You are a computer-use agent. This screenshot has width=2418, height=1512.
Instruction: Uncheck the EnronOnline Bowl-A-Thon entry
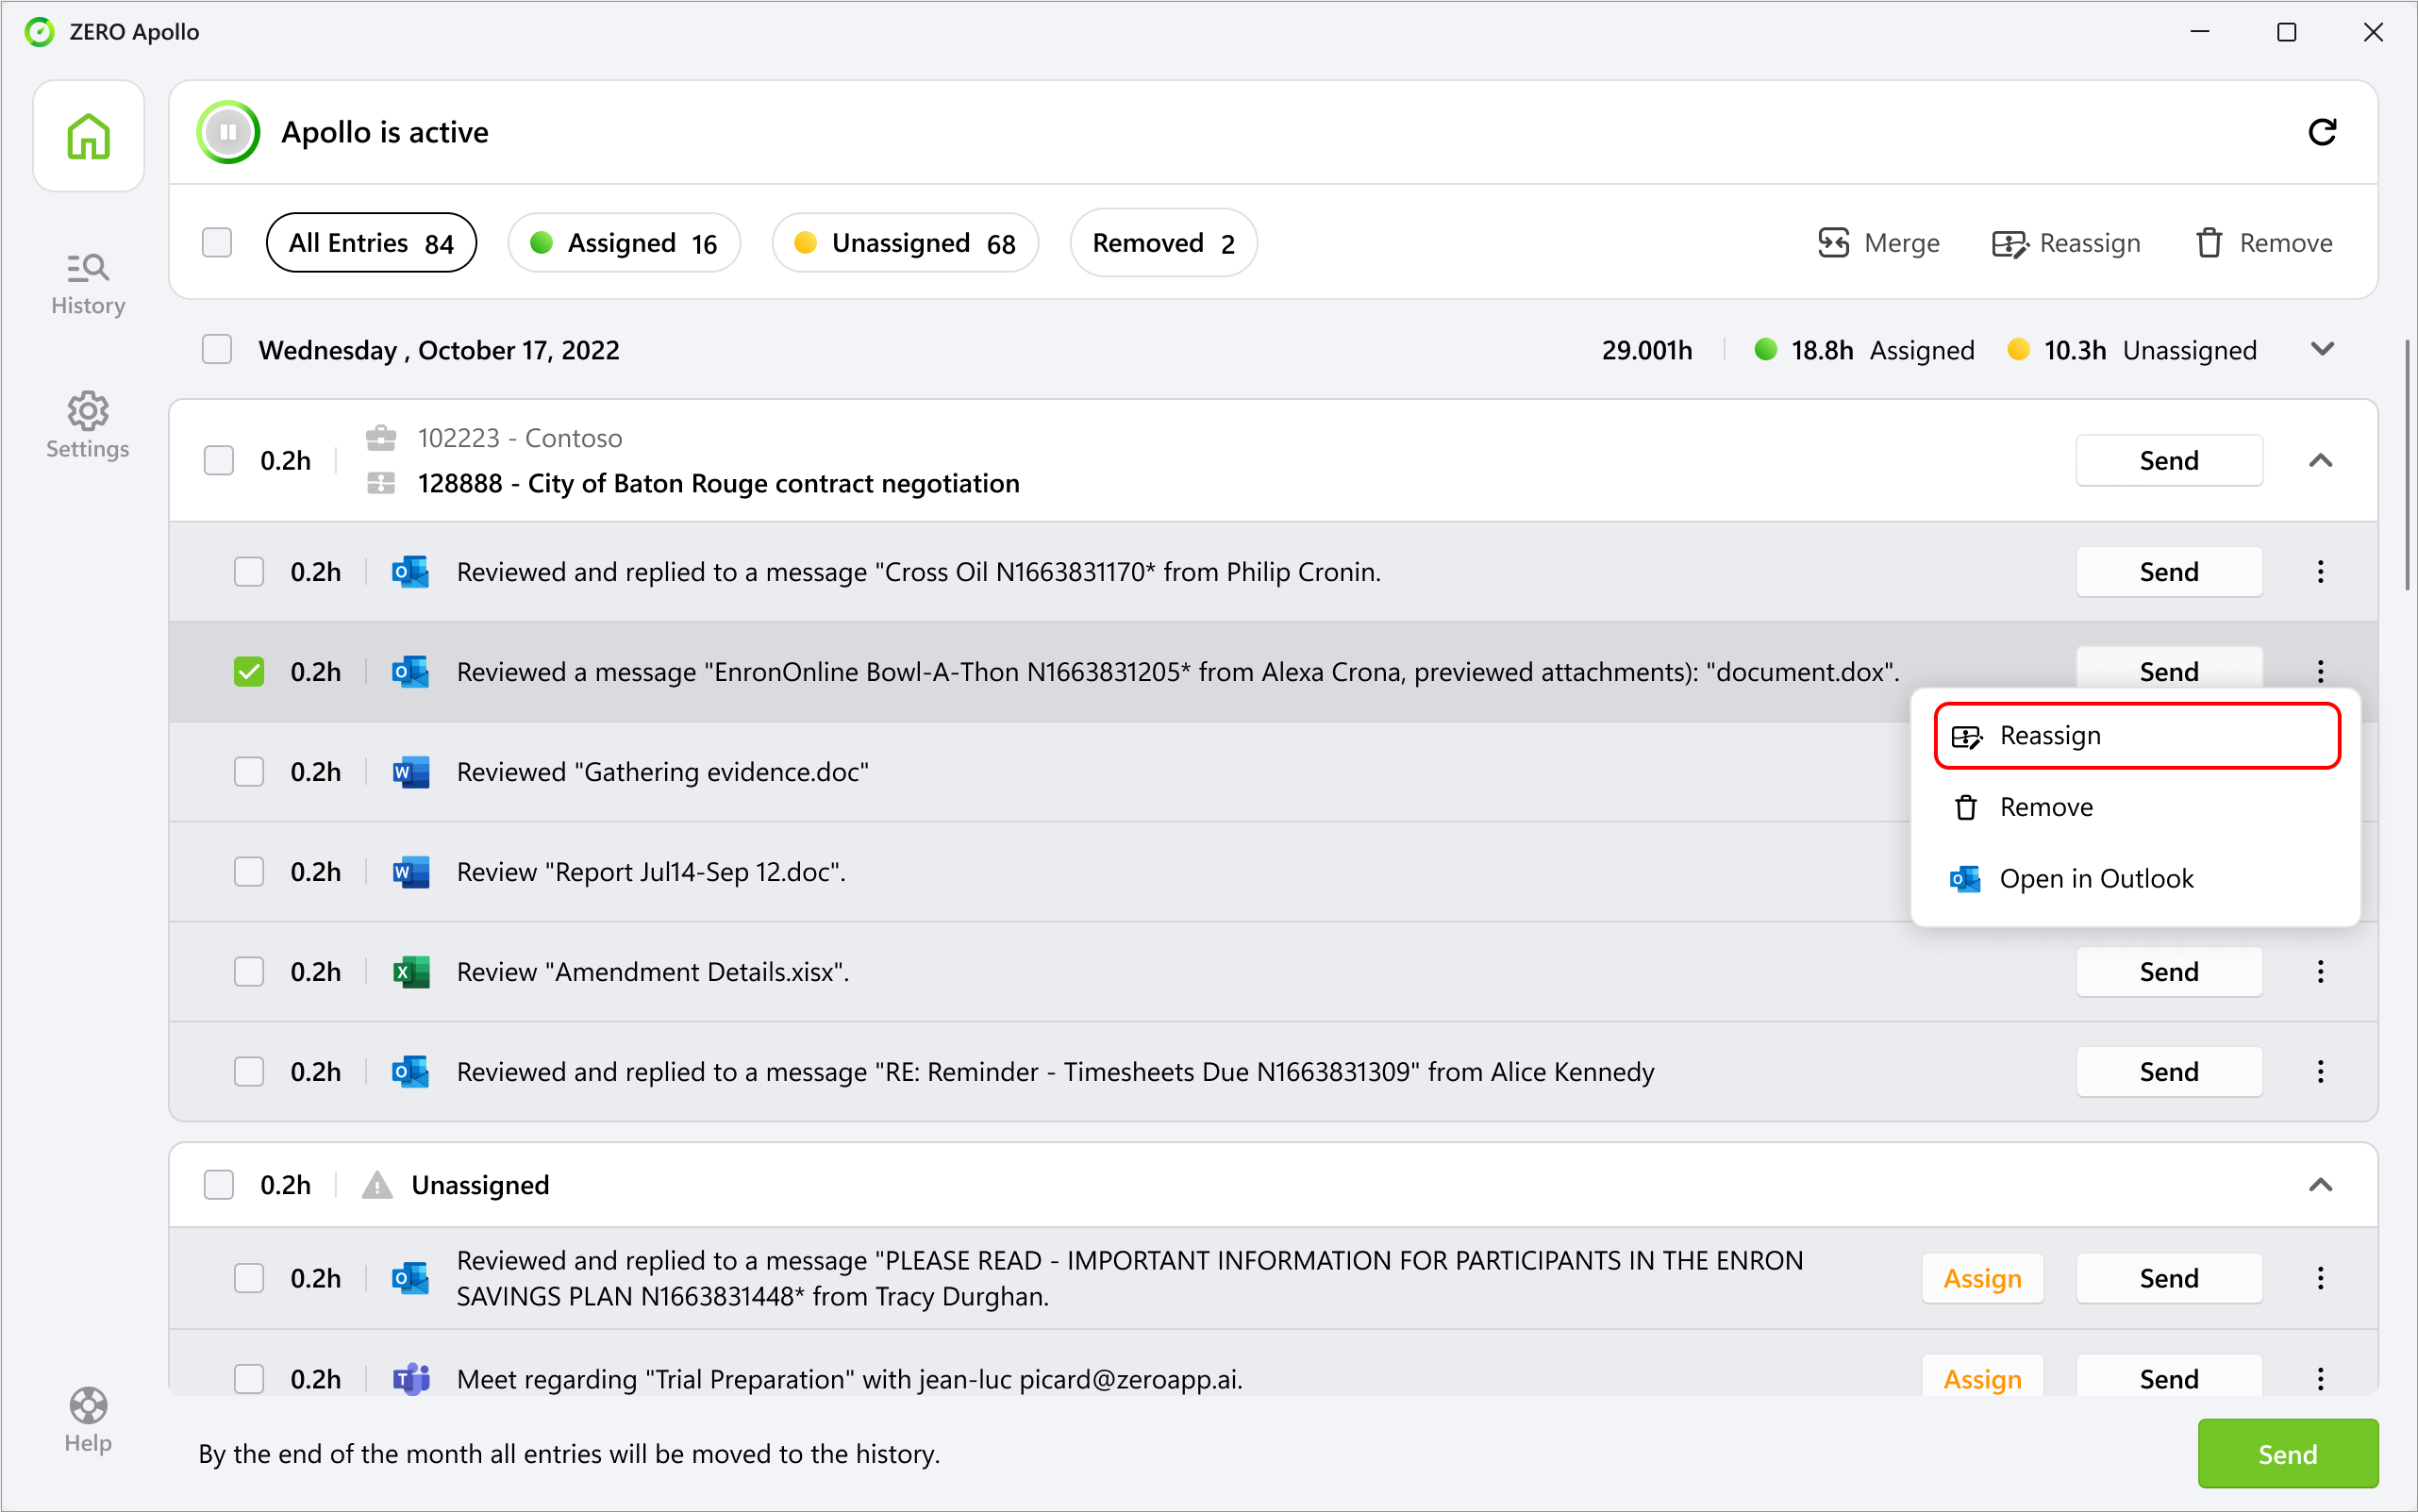pyautogui.click(x=249, y=671)
